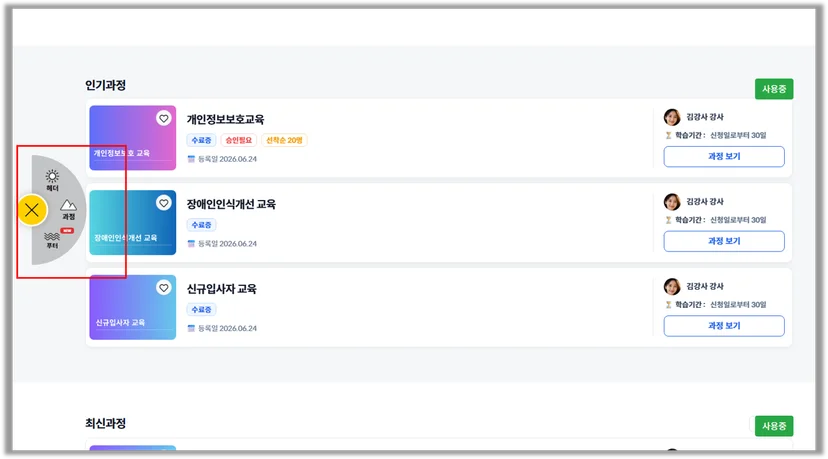Click the 사용중 button for 최신과정 section
The image size is (828, 459).
pos(774,426)
